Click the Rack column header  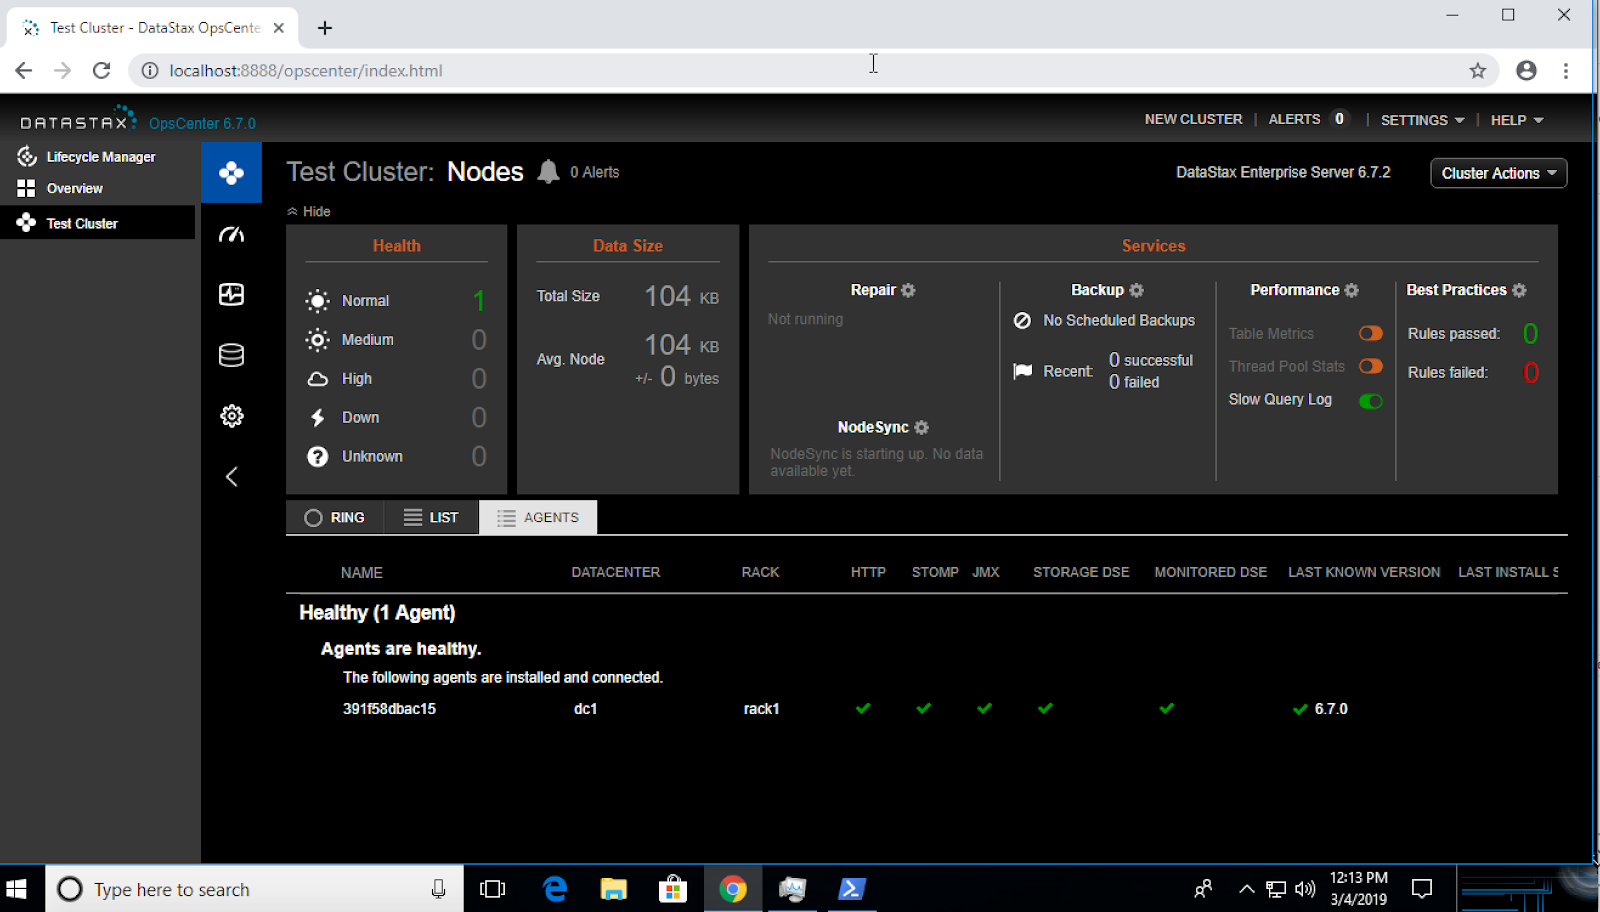coord(760,572)
